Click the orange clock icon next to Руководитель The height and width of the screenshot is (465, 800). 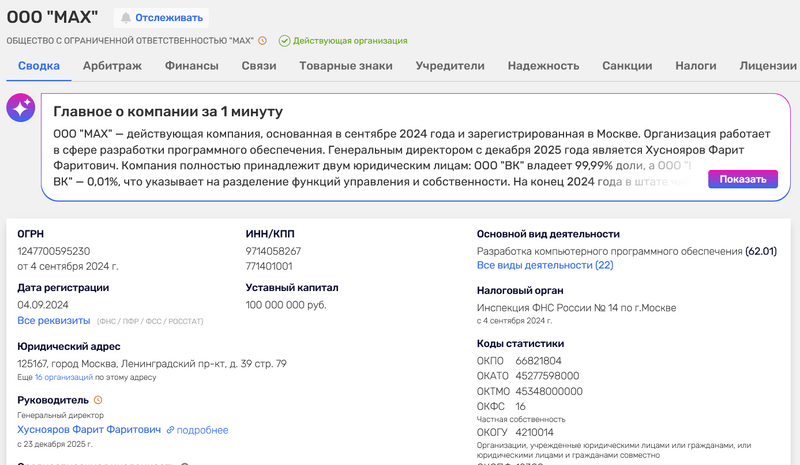[x=98, y=400]
